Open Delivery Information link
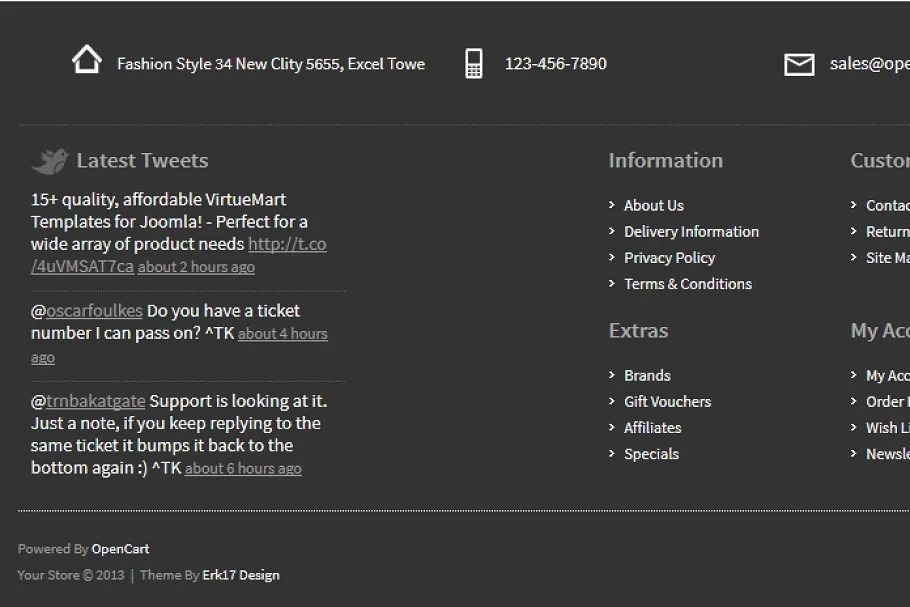910x607 pixels. pos(691,231)
